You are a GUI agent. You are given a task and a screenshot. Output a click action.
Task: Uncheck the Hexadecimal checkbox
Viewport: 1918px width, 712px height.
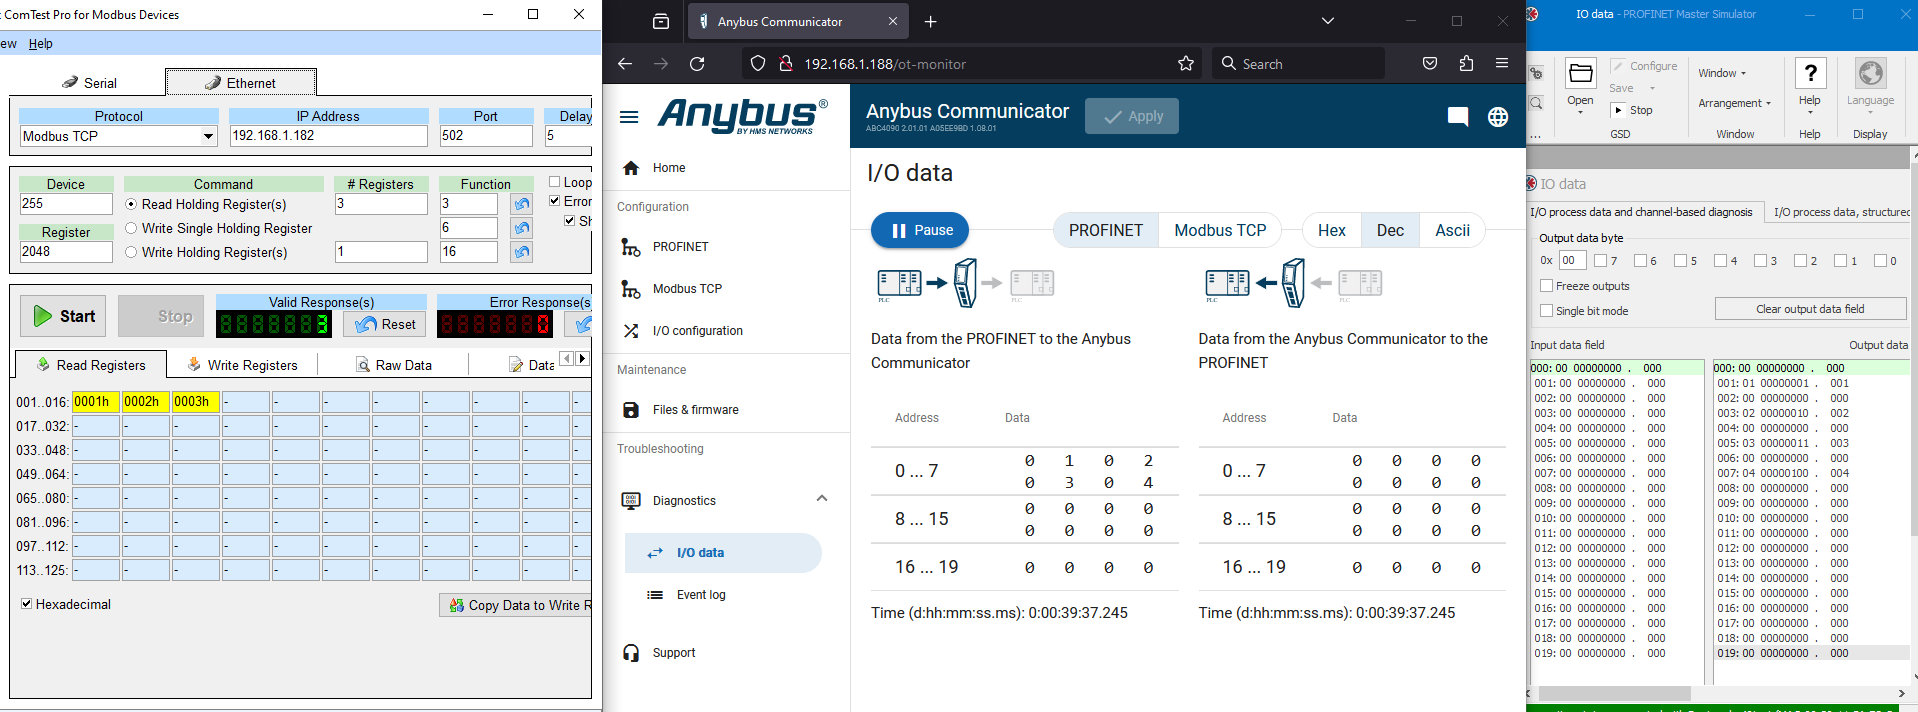[x=27, y=604]
